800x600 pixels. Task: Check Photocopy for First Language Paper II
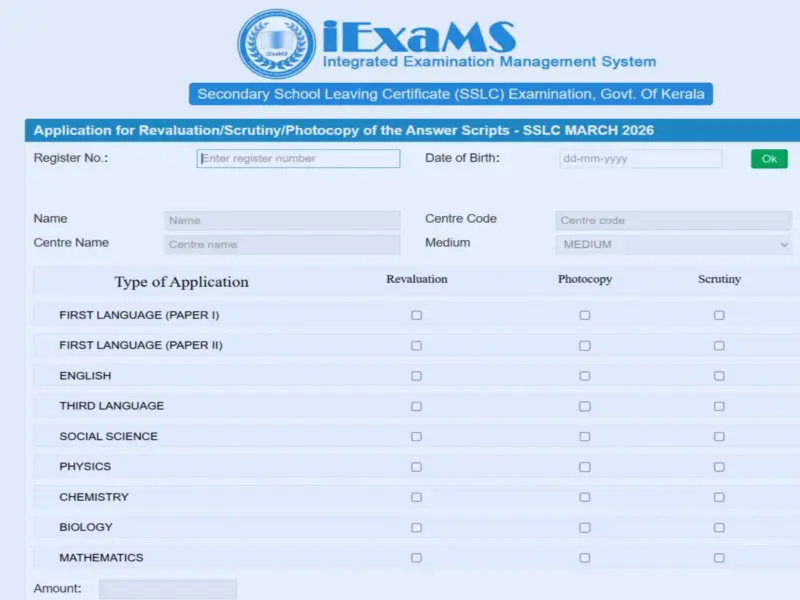(x=585, y=346)
